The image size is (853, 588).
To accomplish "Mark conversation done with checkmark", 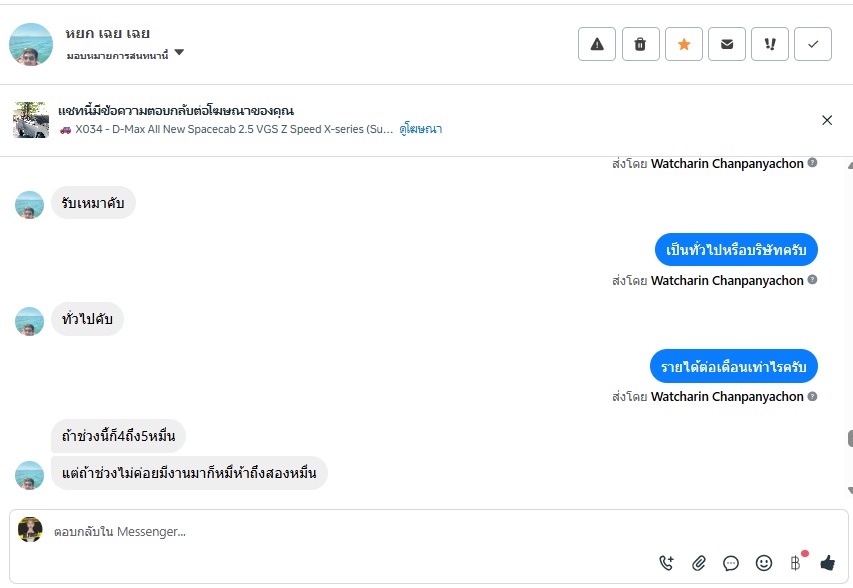I will [813, 44].
